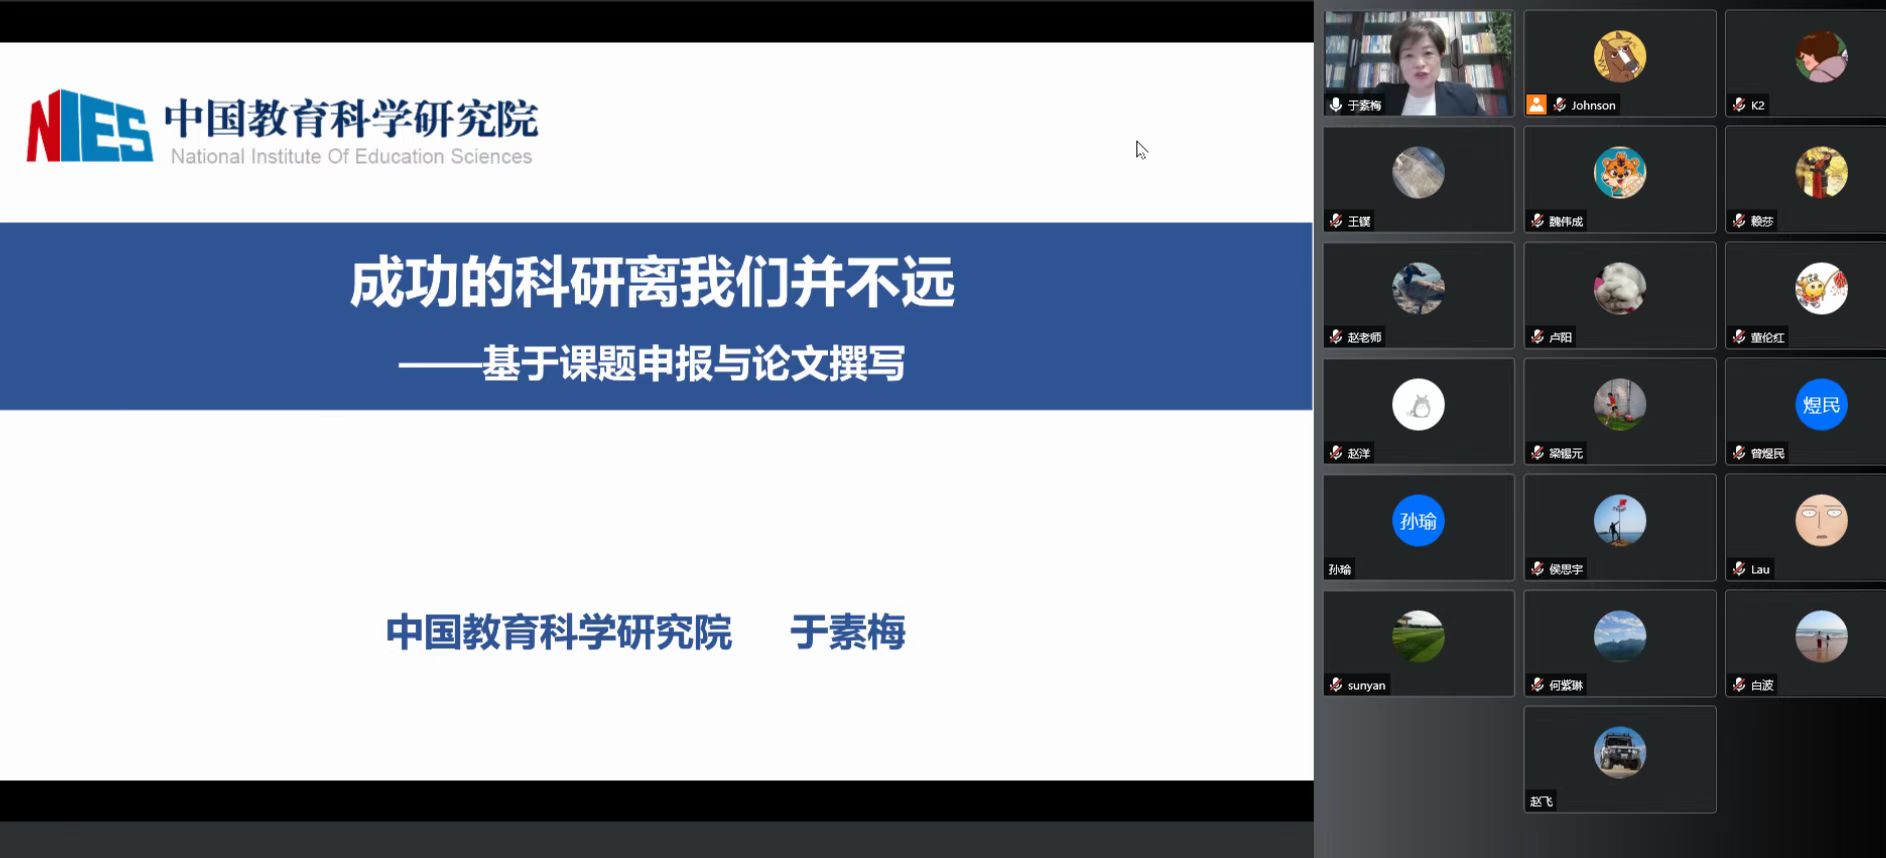Click the blue 煜民 avatar circle

(x=1821, y=404)
